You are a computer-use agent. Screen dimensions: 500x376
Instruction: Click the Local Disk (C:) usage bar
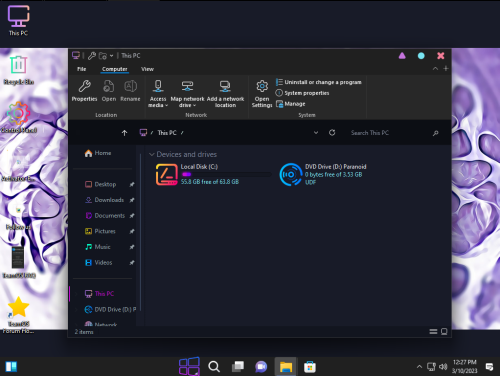[226, 174]
